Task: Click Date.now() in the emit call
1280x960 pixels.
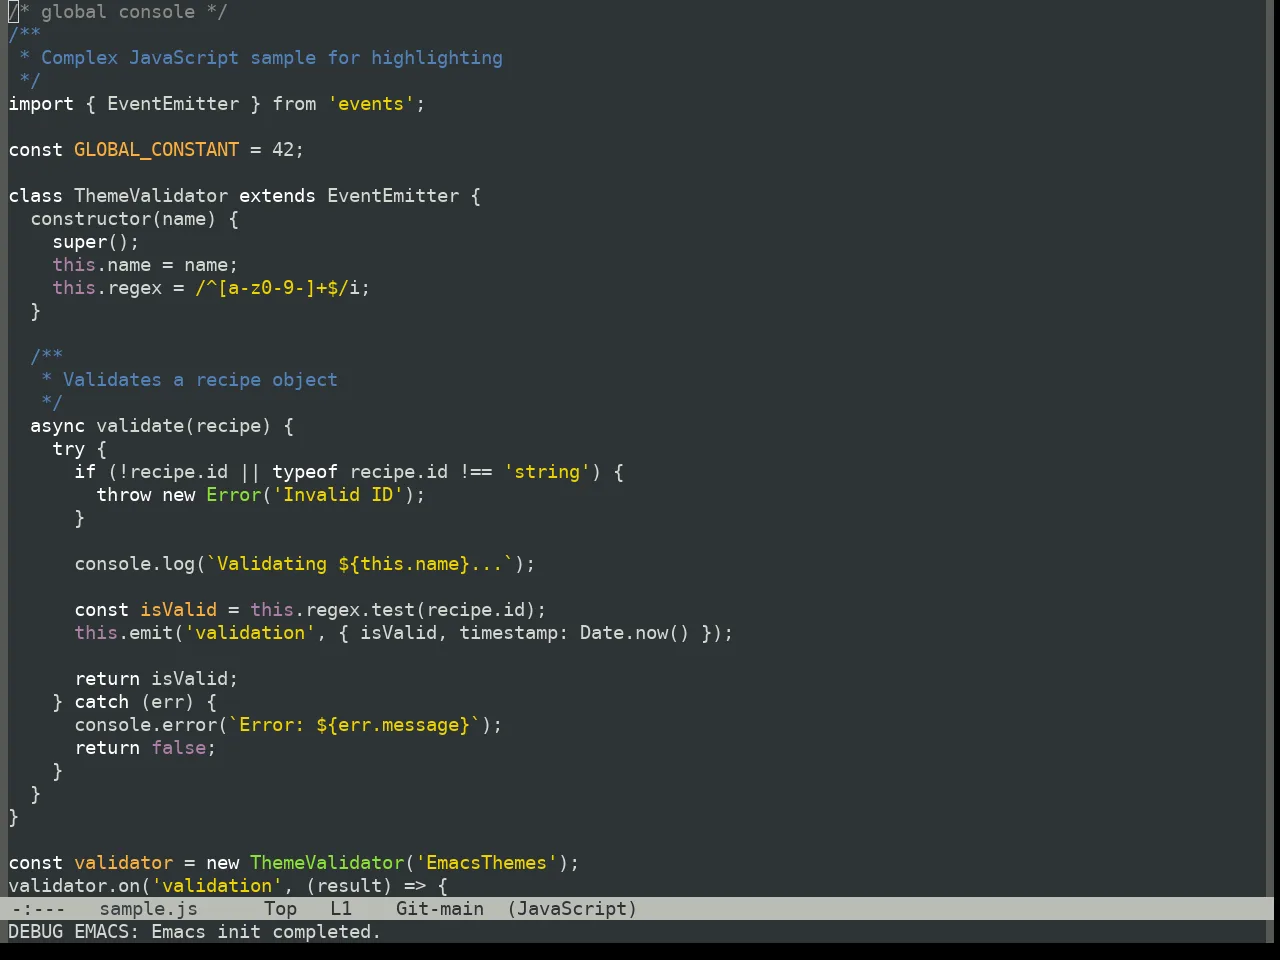Action: coord(634,633)
